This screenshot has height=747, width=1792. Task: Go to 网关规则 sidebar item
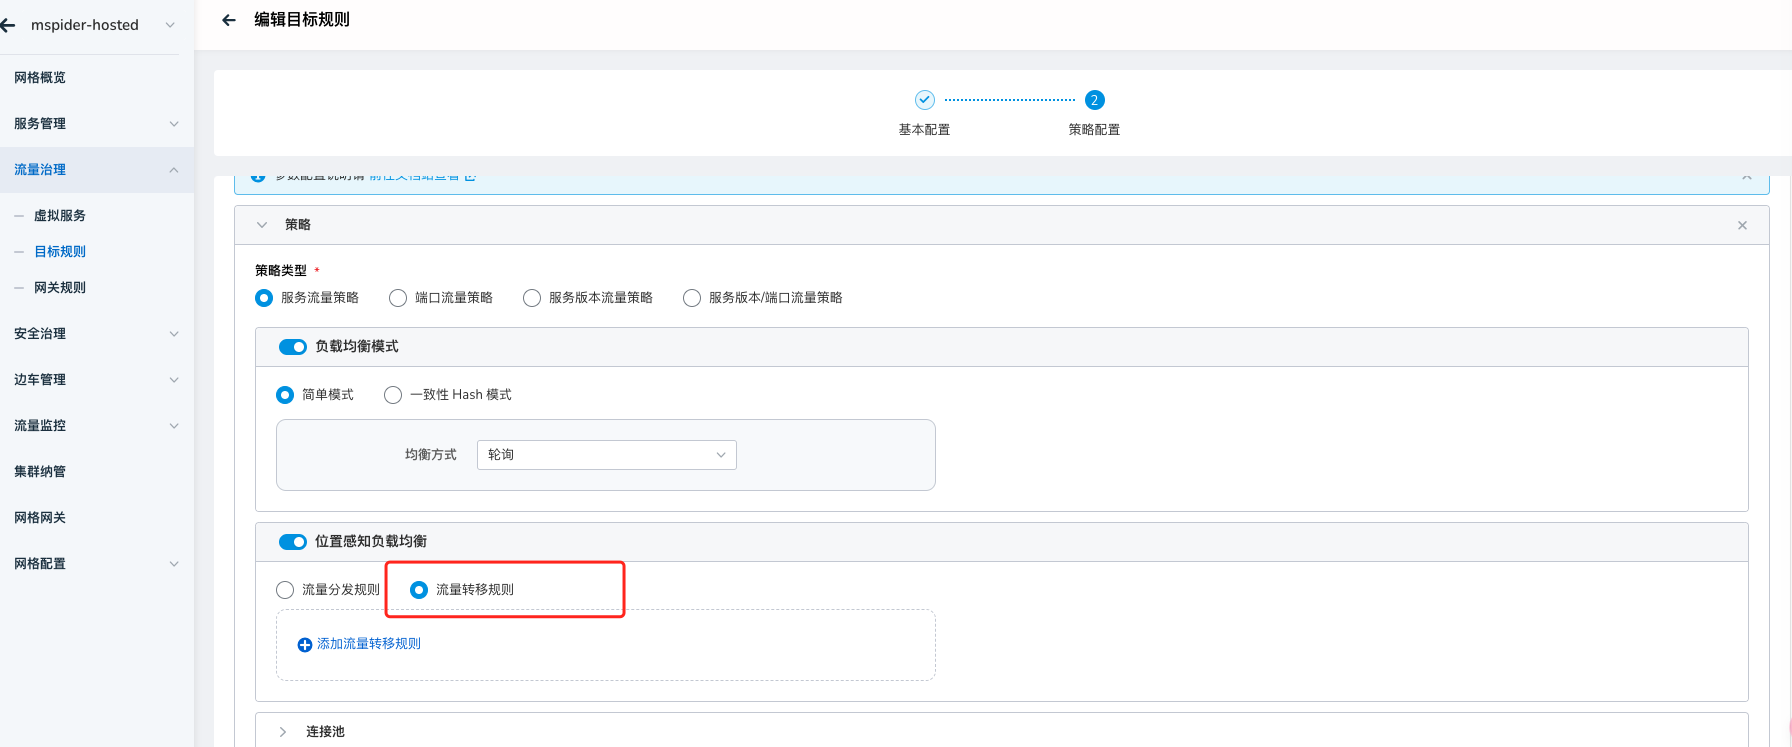[x=60, y=288]
